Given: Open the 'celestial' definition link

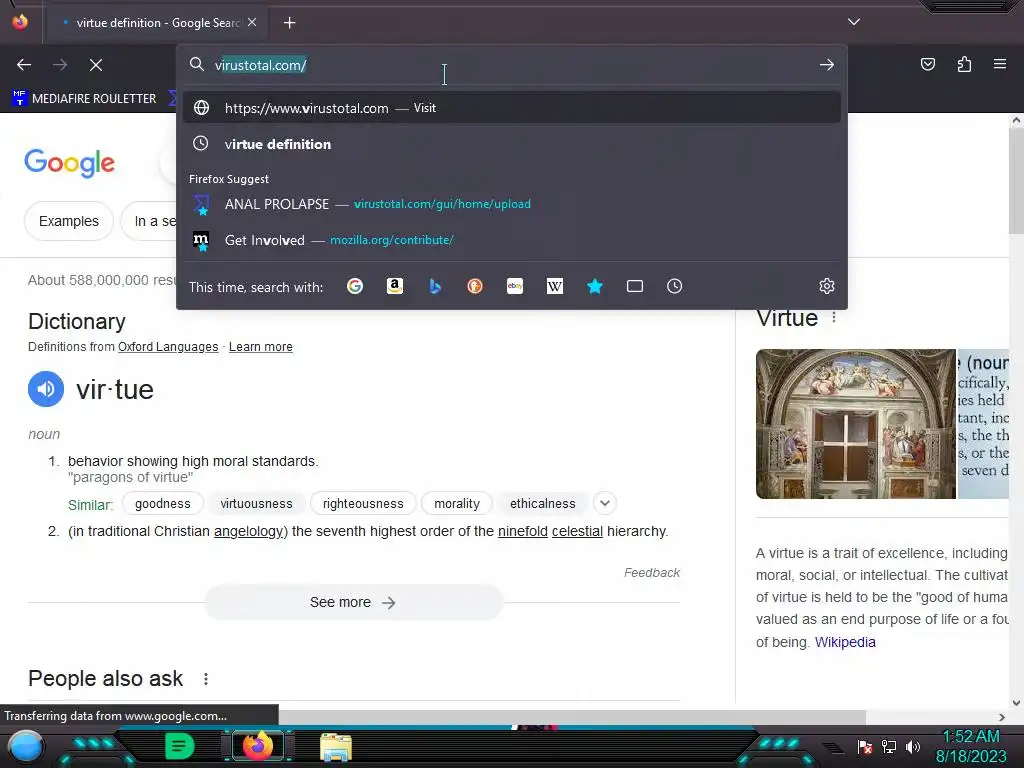Looking at the screenshot, I should 577,532.
